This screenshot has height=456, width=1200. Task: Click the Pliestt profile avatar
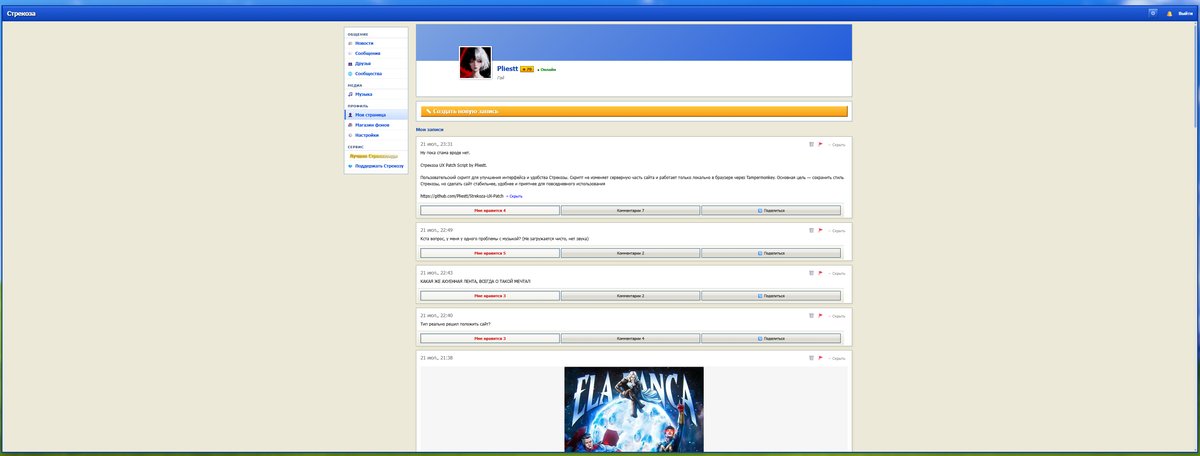pyautogui.click(x=475, y=62)
